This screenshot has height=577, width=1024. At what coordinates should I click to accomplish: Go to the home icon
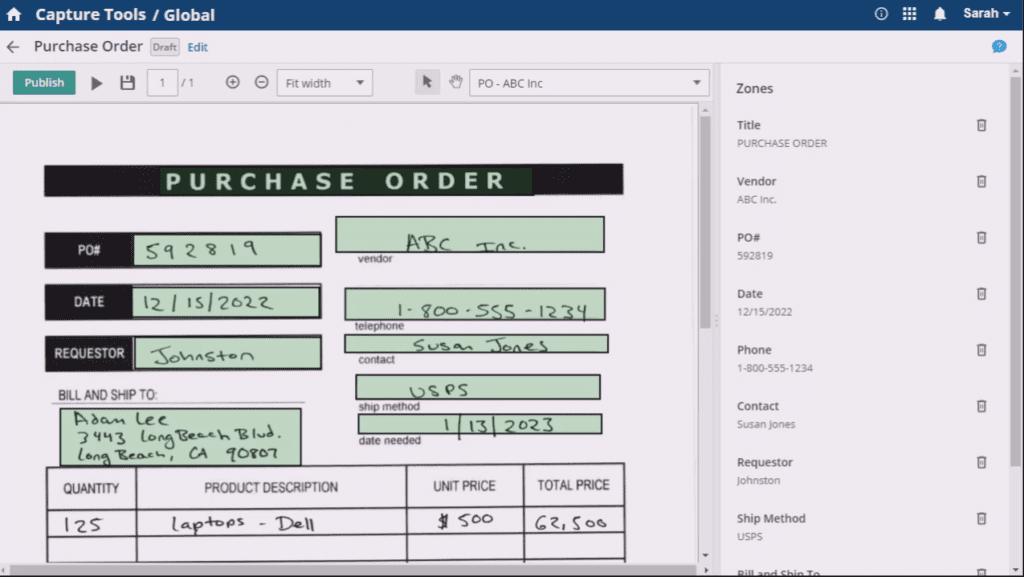click(14, 14)
